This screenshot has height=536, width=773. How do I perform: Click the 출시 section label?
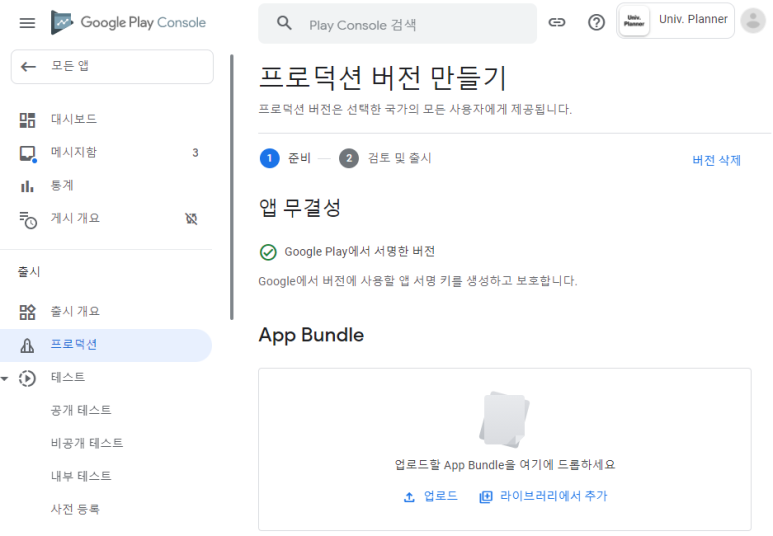(29, 272)
